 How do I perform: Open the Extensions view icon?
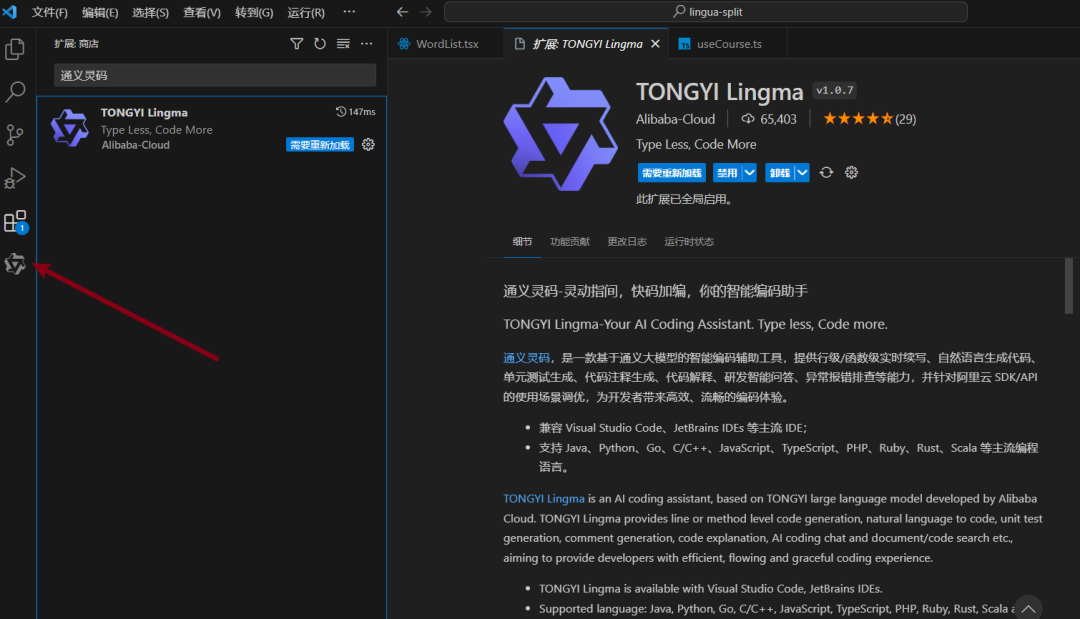(15, 222)
